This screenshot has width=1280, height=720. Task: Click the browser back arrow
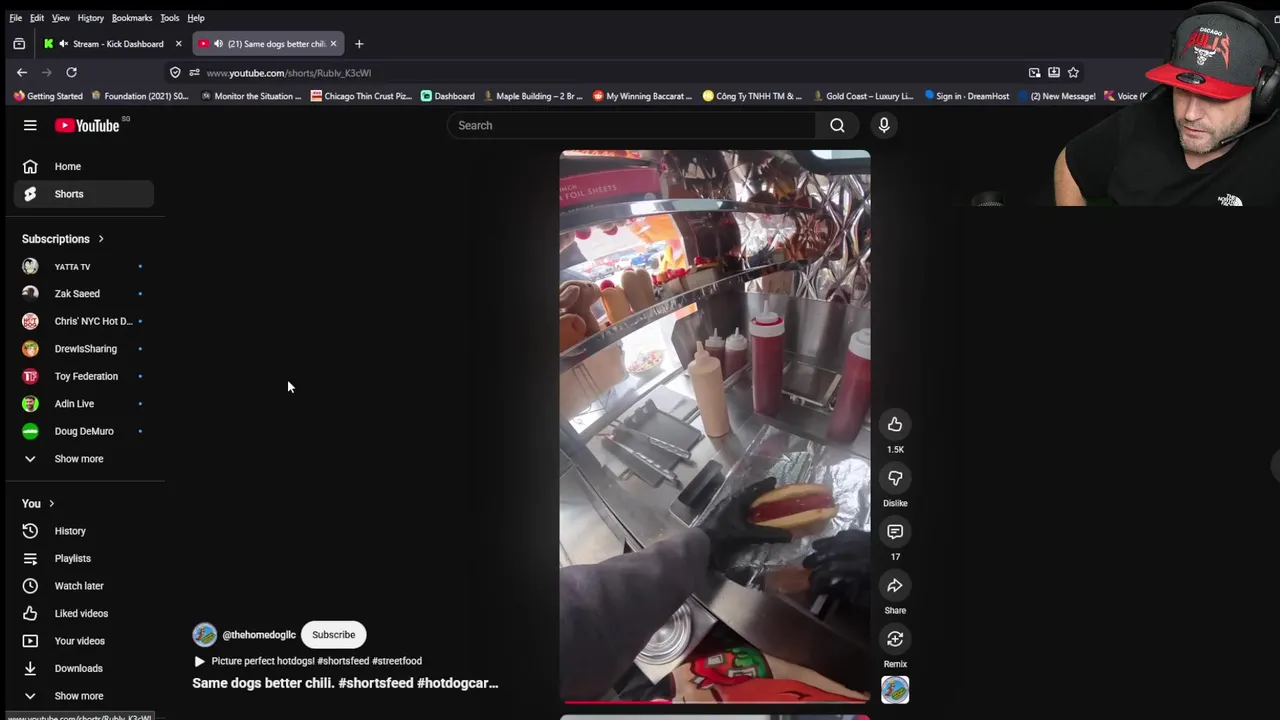(x=22, y=72)
